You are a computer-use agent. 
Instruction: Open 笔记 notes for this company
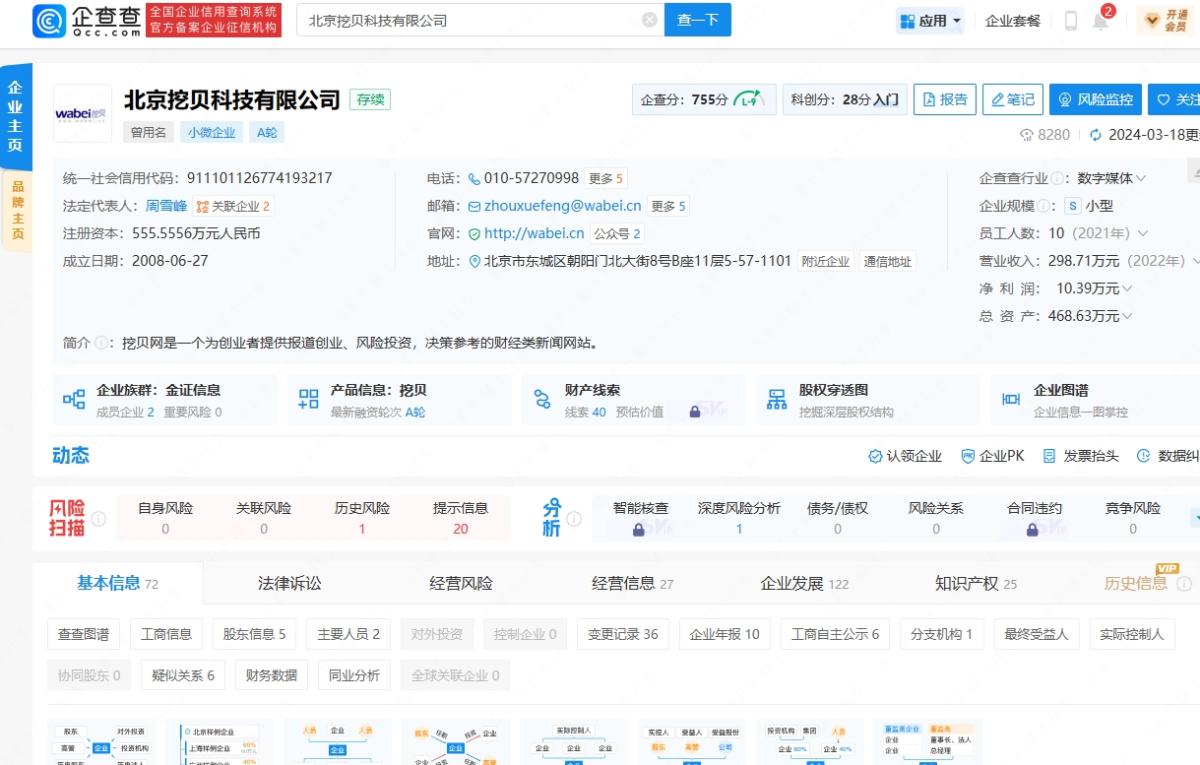[x=1013, y=99]
